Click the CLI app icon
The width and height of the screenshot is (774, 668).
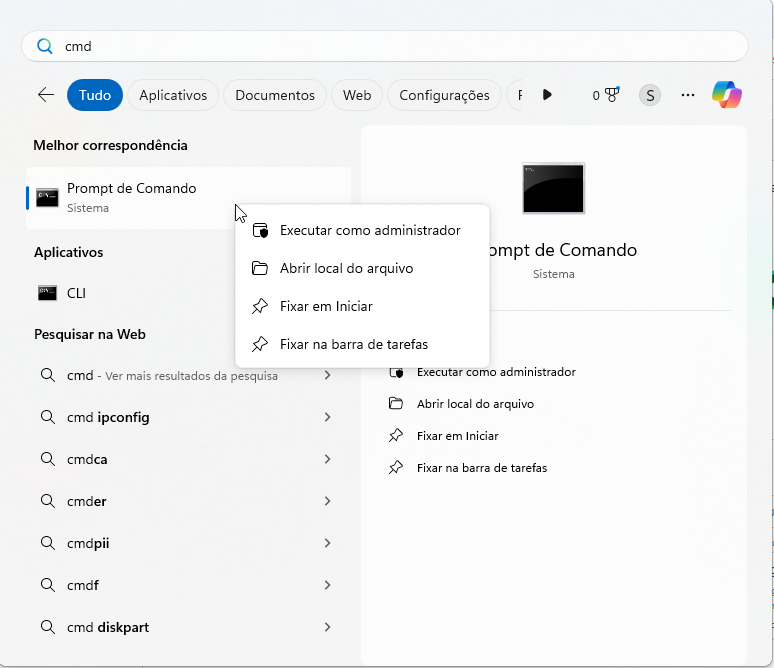click(47, 293)
